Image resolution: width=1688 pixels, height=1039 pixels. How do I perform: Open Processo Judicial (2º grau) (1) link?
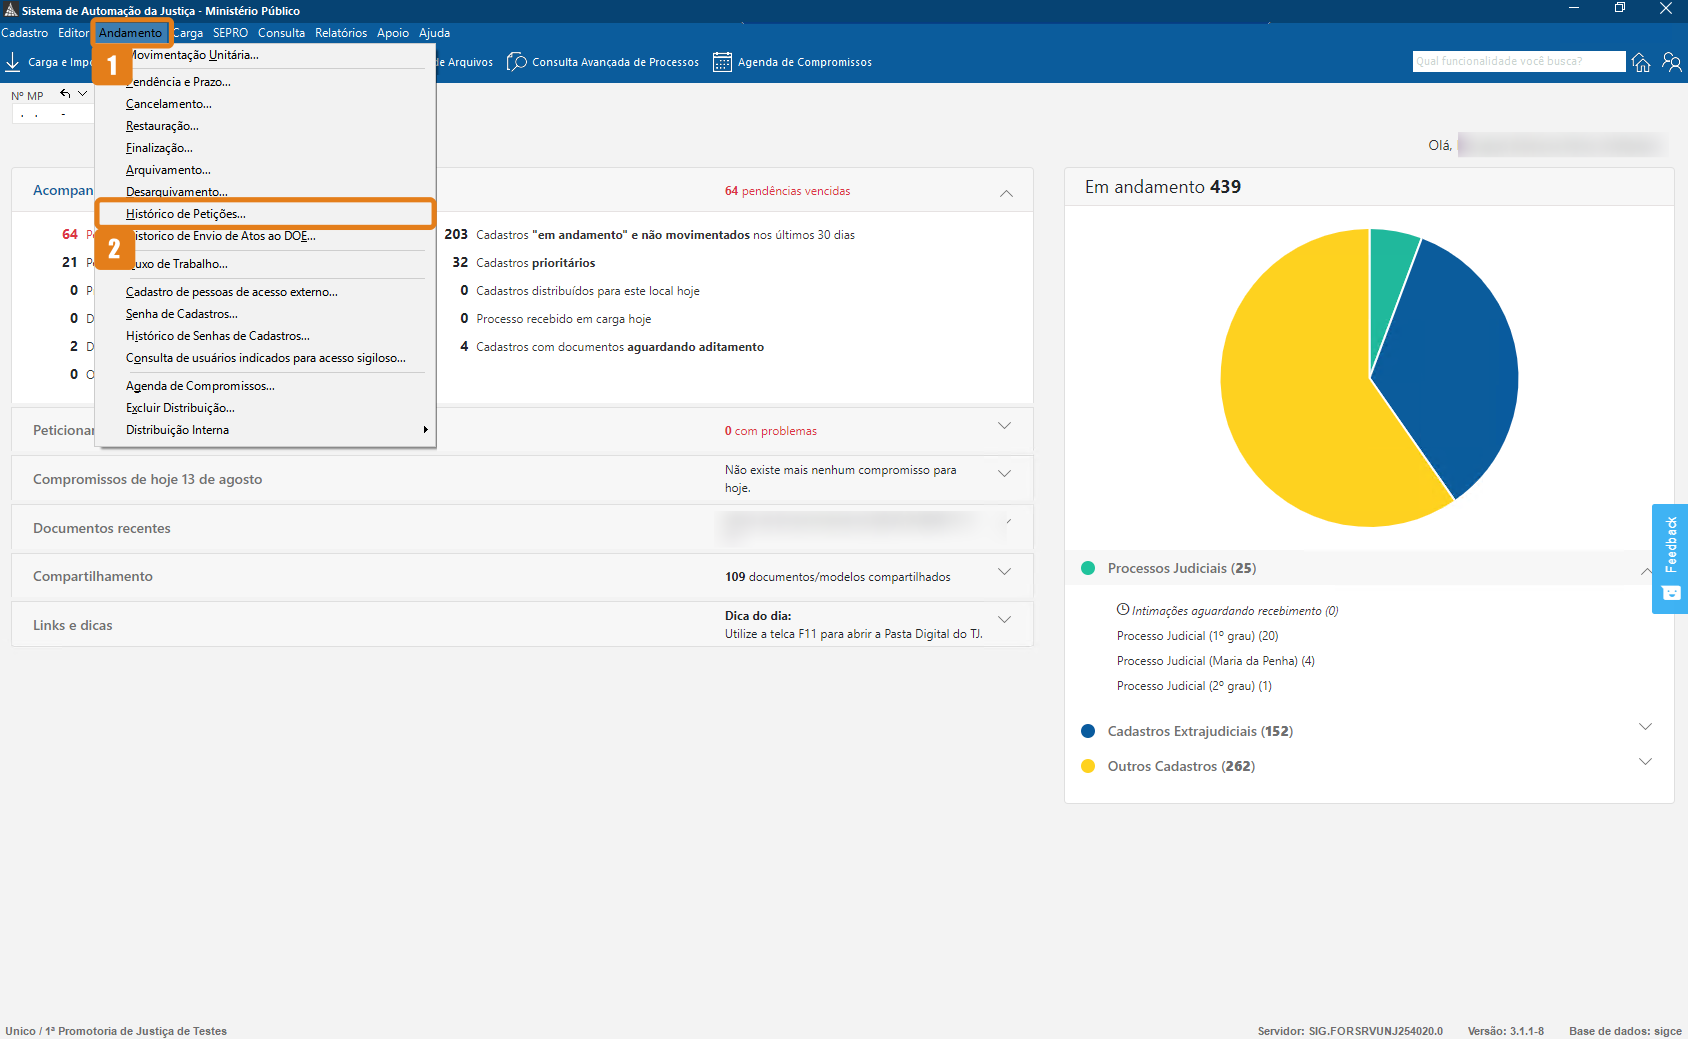click(1194, 686)
